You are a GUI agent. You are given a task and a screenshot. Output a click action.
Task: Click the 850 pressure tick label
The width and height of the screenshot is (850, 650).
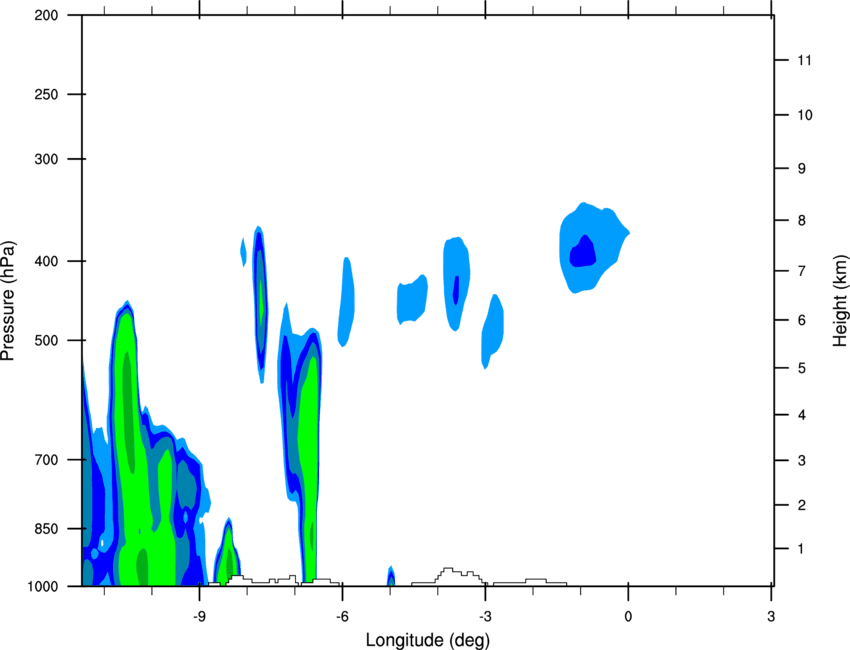click(x=46, y=529)
